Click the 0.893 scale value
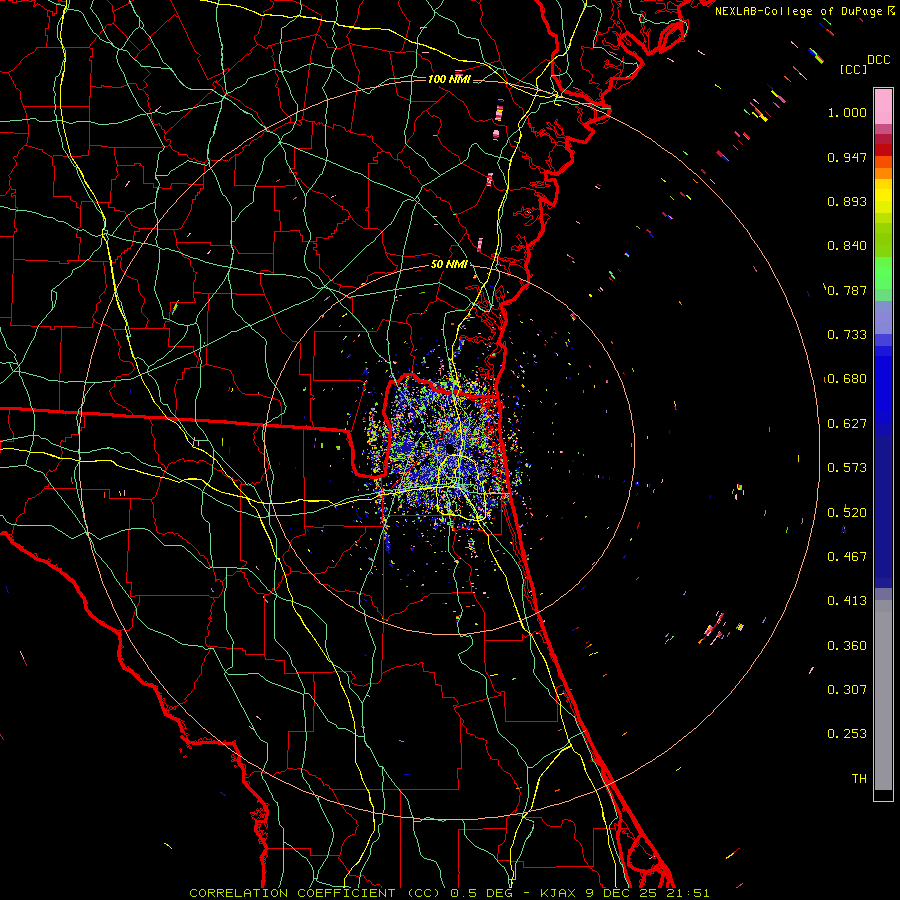This screenshot has width=900, height=900. 847,201
